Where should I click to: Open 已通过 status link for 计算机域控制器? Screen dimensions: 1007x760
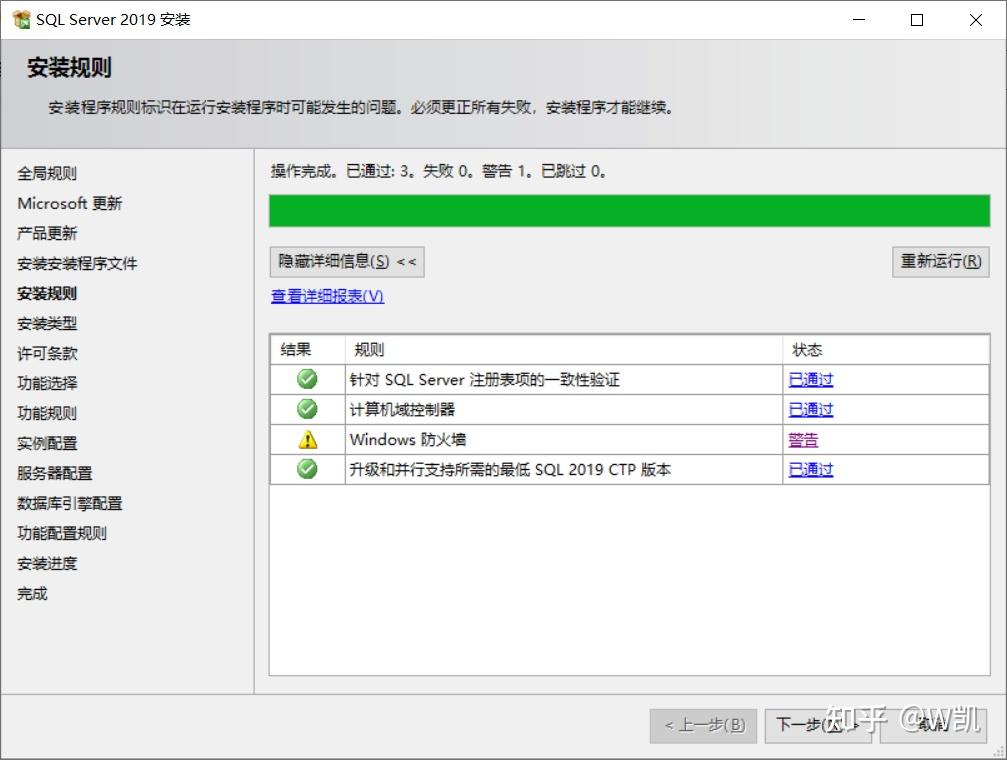810,409
